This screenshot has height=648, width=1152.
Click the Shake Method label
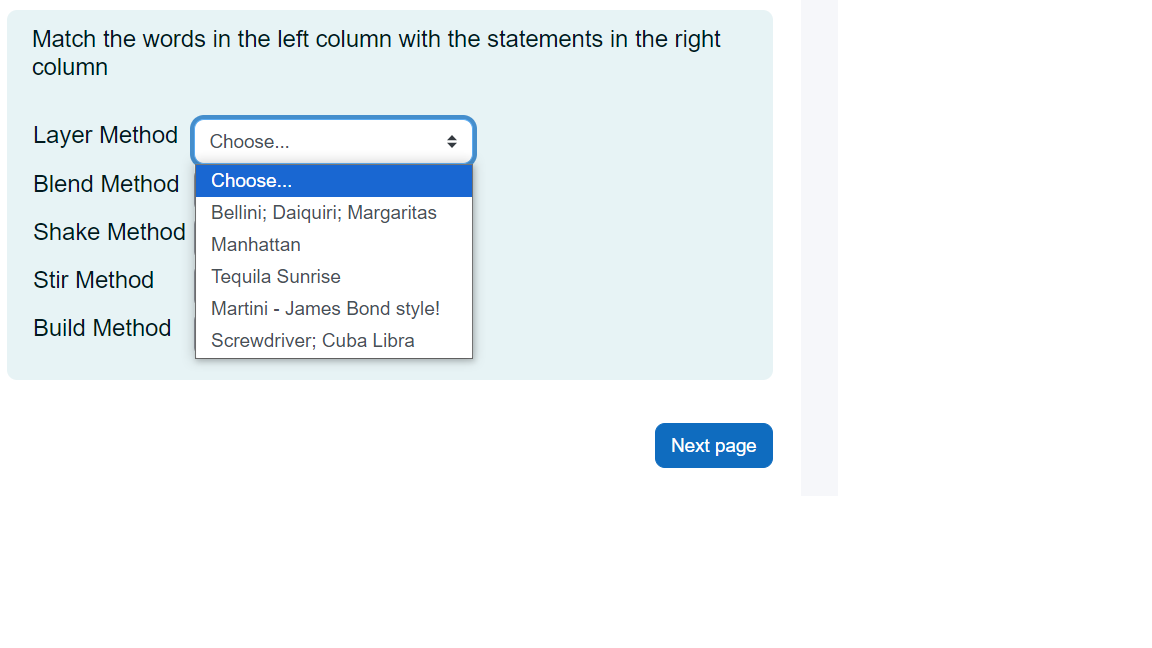[x=110, y=231]
